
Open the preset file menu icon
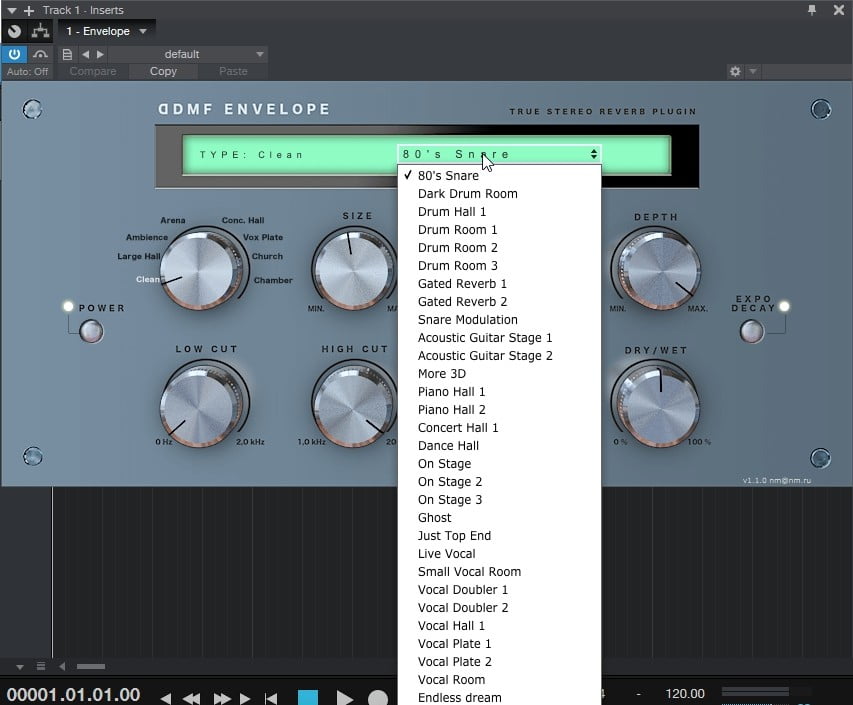pyautogui.click(x=67, y=54)
